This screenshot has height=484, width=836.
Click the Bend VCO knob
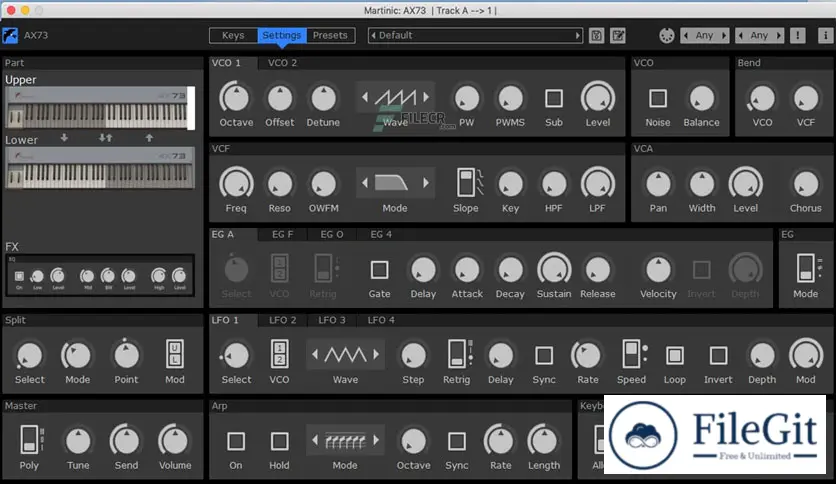coord(762,98)
